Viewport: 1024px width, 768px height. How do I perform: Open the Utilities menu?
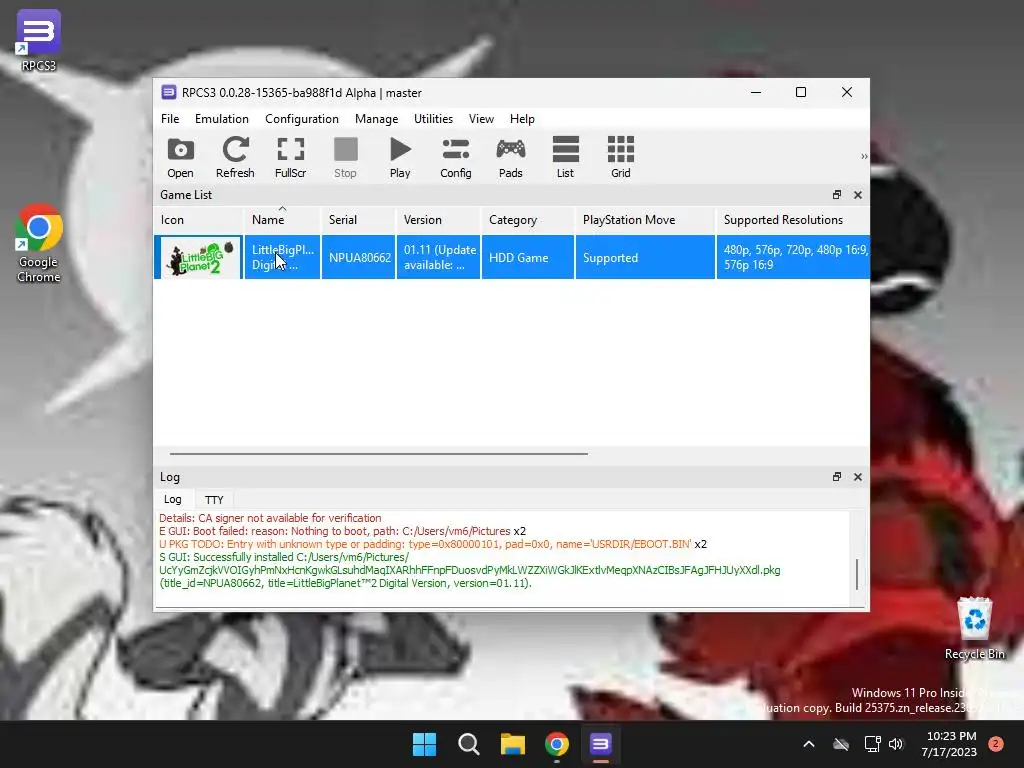coord(433,119)
